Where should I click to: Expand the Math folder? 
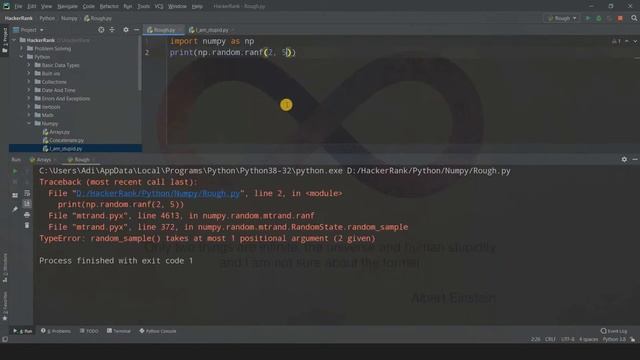coord(29,115)
